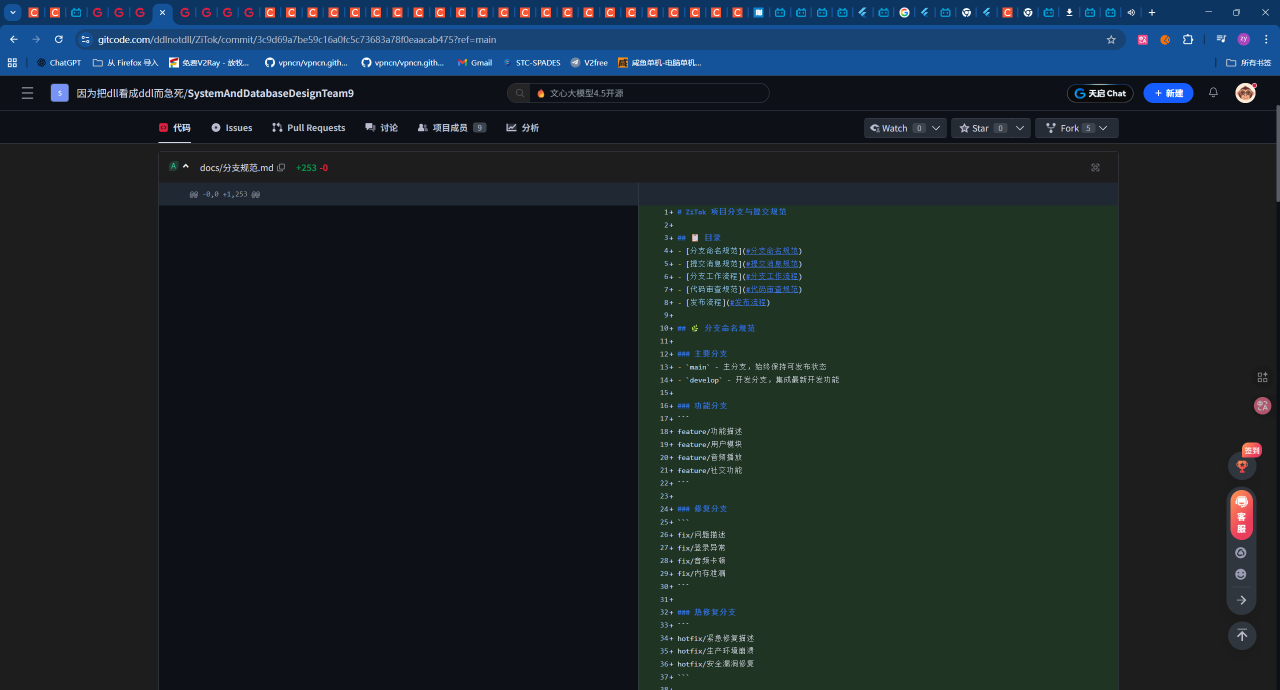Open the browser profile avatar
The image size is (1280, 690).
pyautogui.click(x=1243, y=40)
